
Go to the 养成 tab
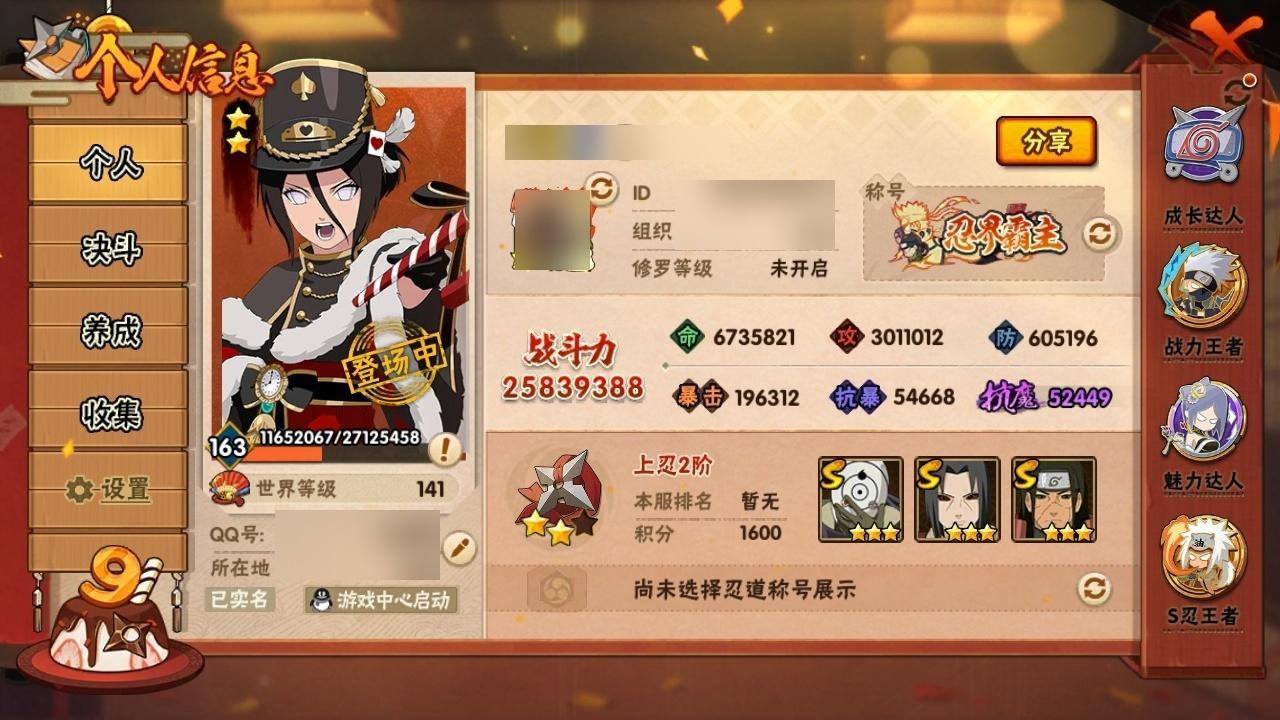coord(109,329)
